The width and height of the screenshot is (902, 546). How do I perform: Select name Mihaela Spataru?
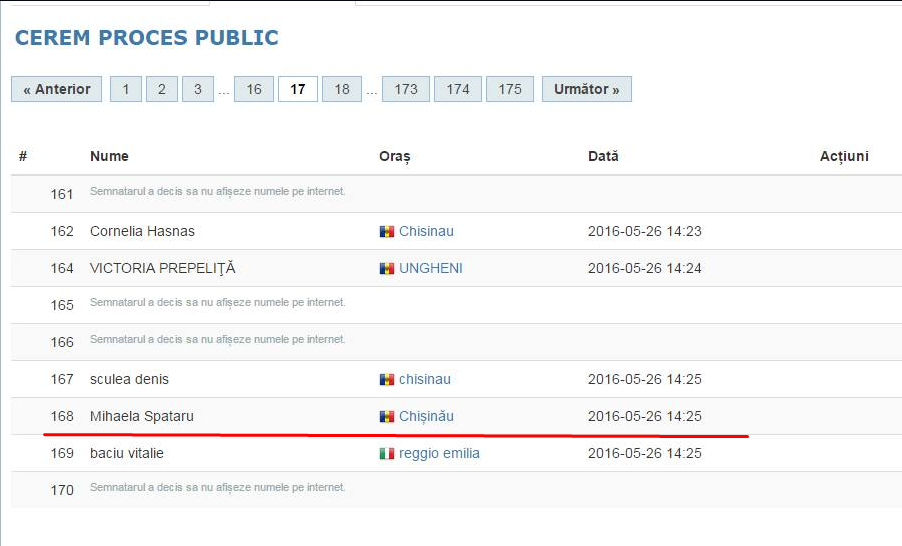coord(142,417)
